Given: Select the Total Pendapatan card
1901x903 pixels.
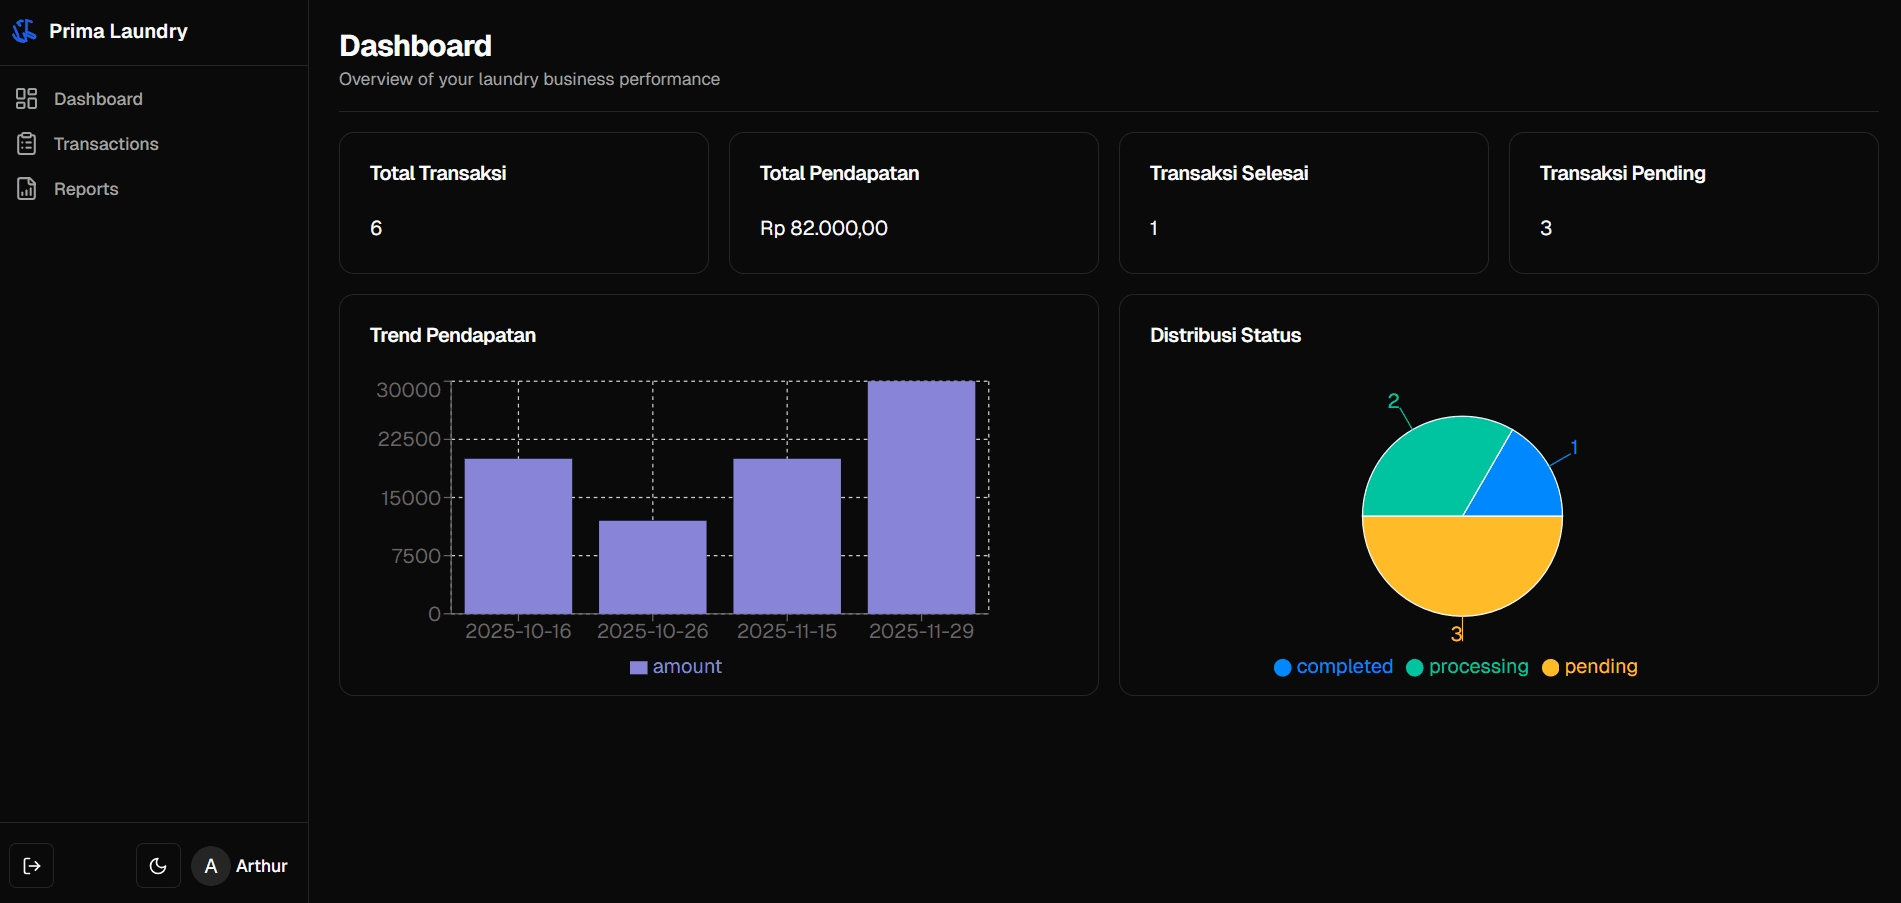Looking at the screenshot, I should (913, 203).
